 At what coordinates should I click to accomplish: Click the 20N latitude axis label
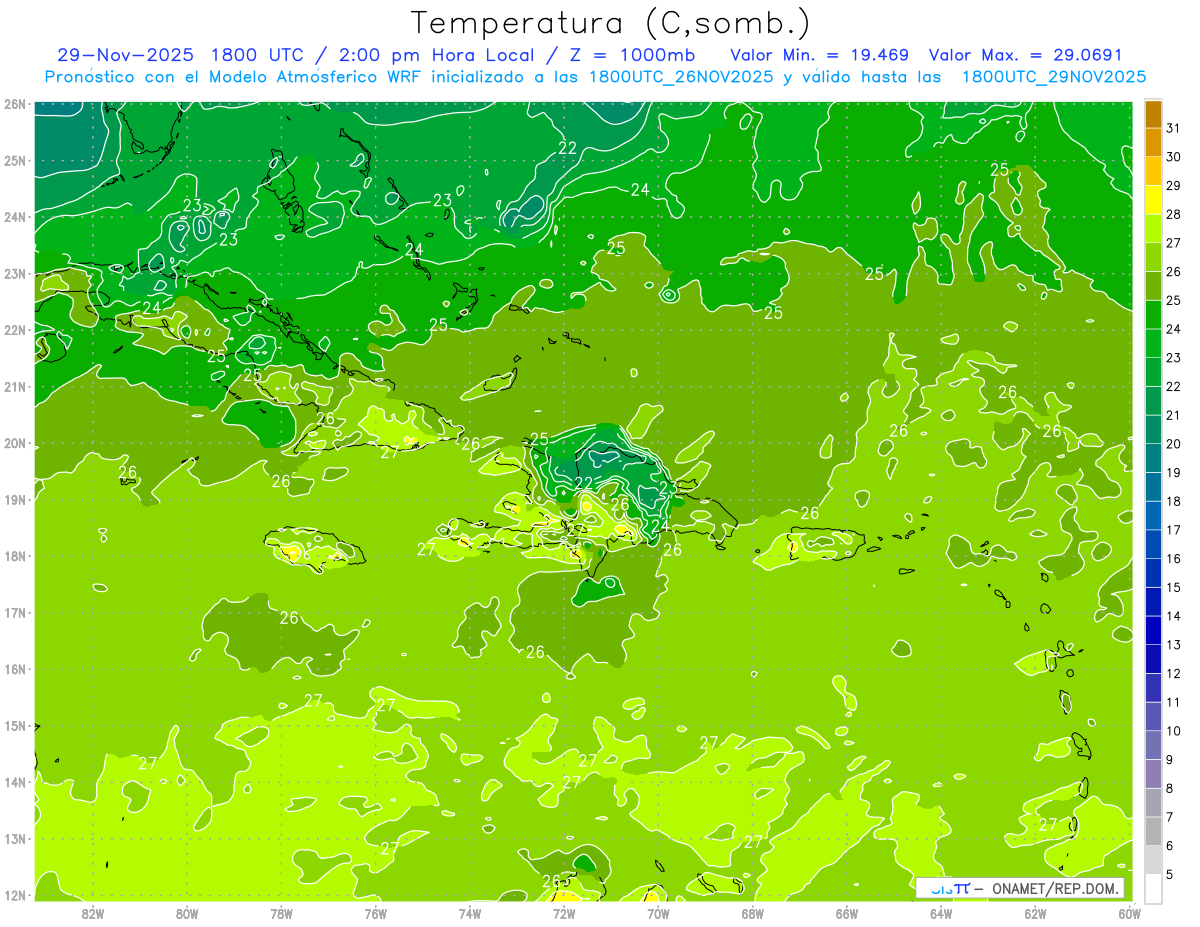[x=14, y=443]
